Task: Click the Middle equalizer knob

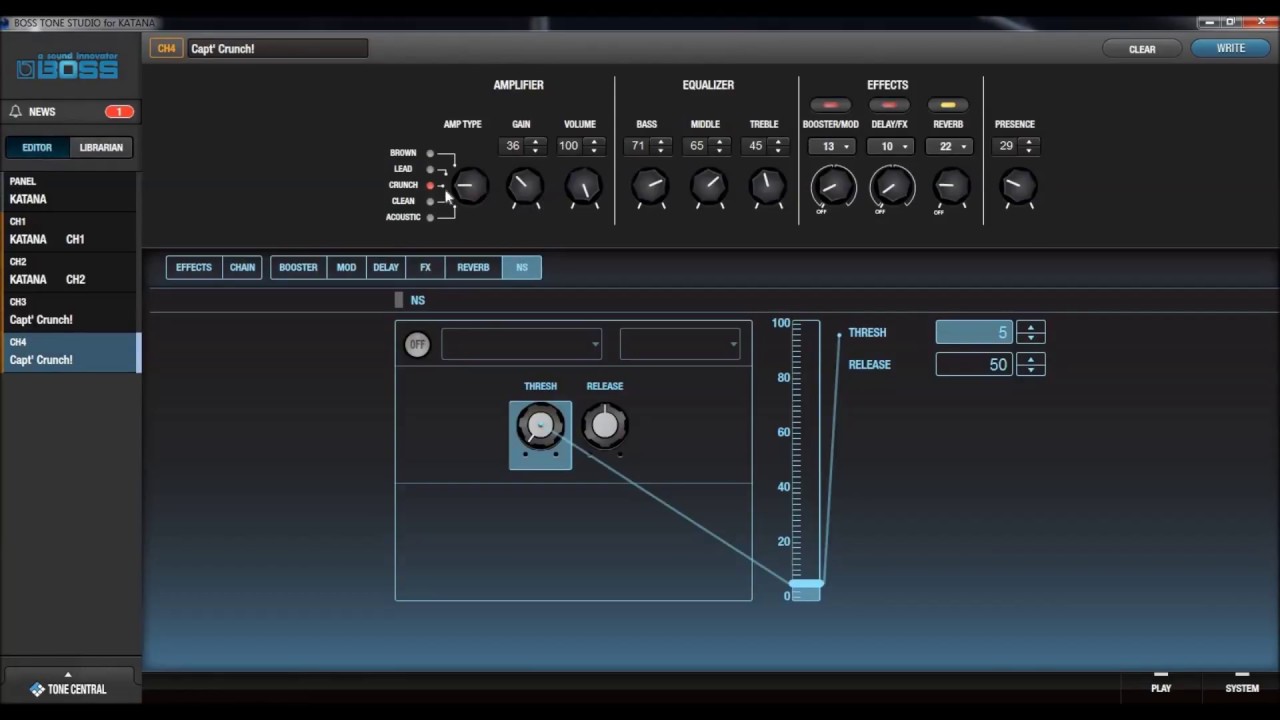Action: pos(708,186)
